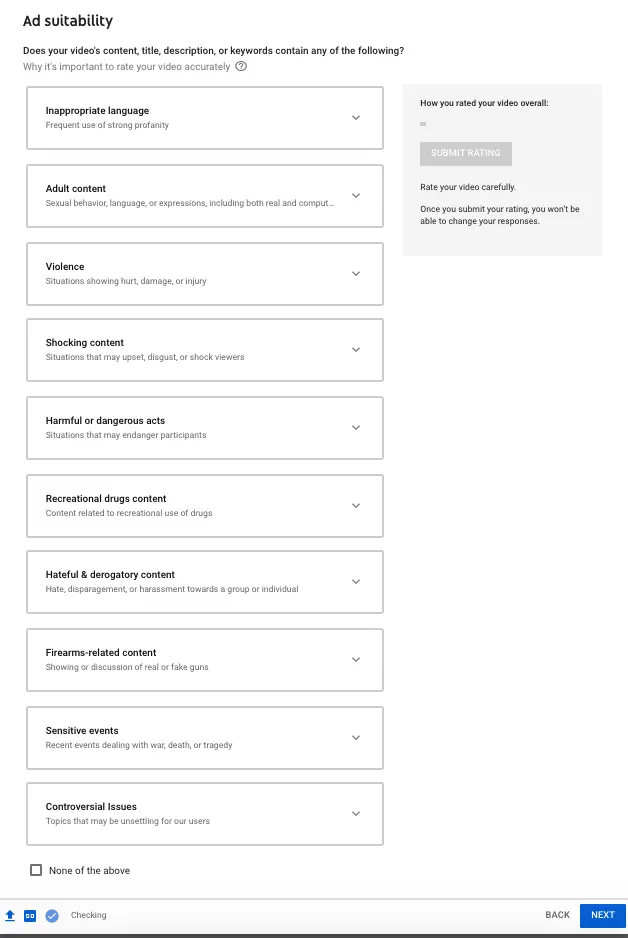Open the Shocking content dropdown
The width and height of the screenshot is (628, 938).
[356, 350]
